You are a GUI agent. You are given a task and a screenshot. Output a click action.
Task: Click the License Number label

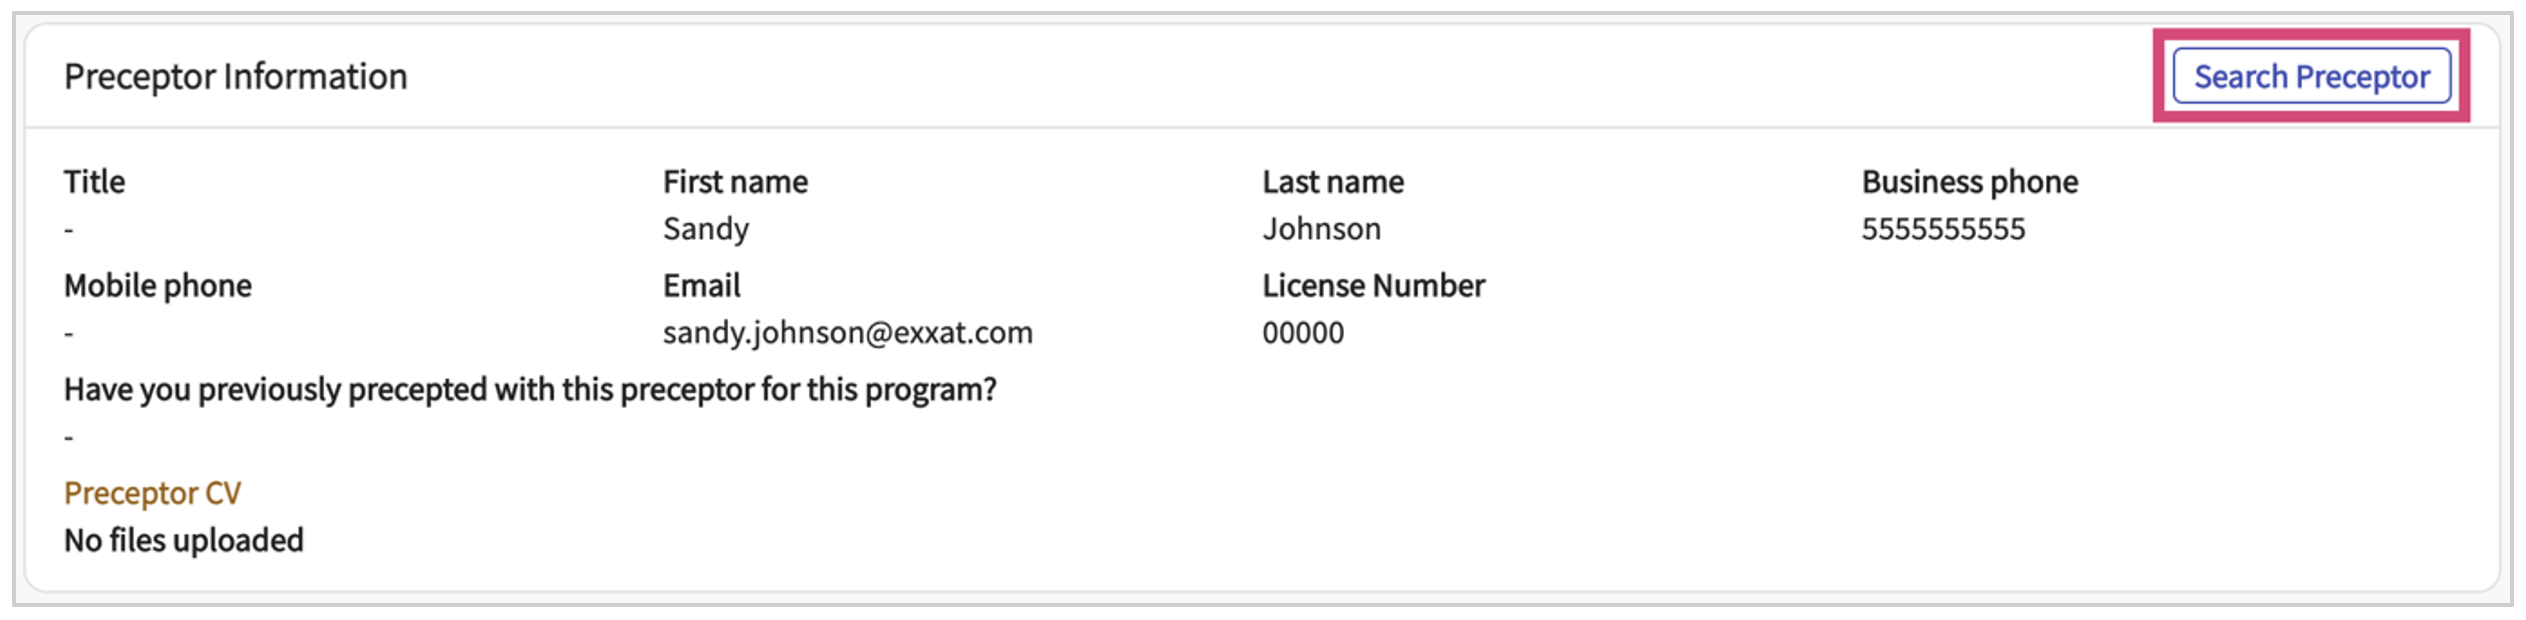point(1373,286)
